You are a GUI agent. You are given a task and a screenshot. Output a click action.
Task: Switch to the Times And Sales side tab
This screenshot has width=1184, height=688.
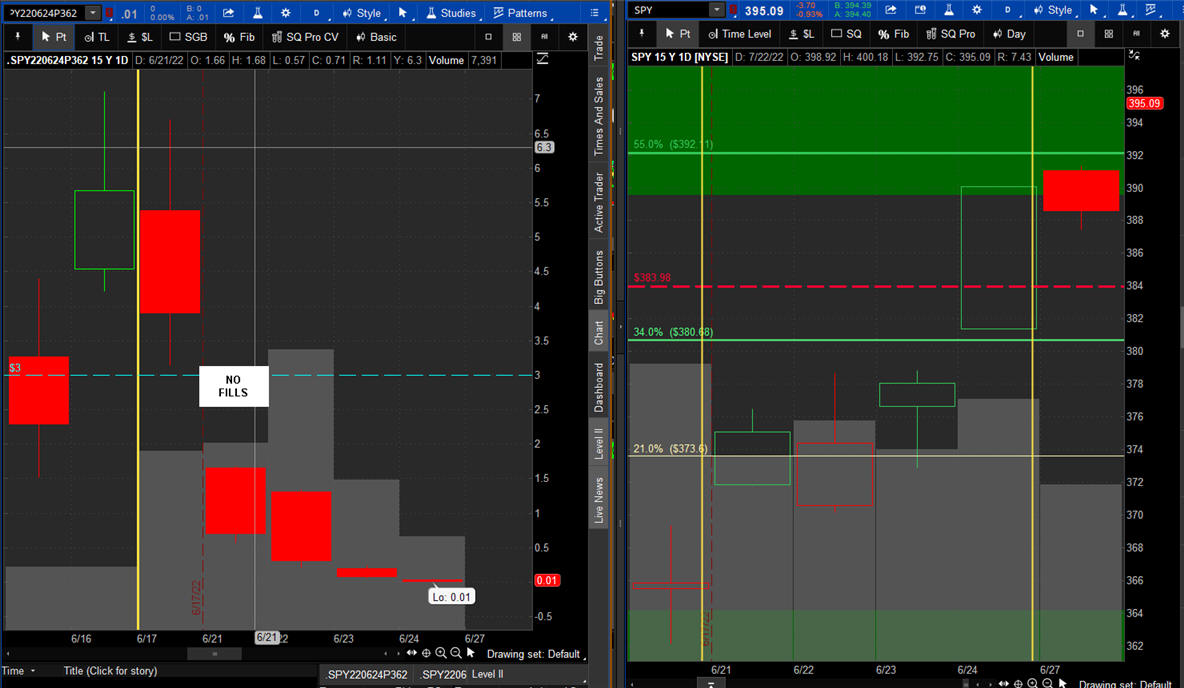(599, 116)
